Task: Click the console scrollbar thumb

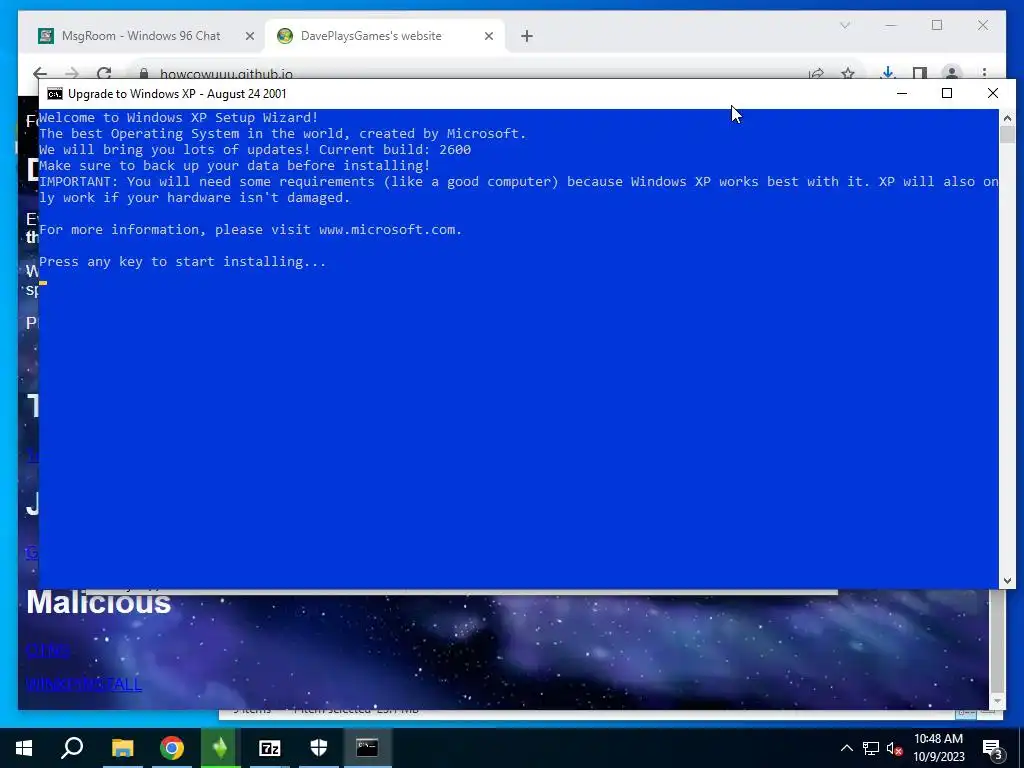Action: pos(1007,135)
